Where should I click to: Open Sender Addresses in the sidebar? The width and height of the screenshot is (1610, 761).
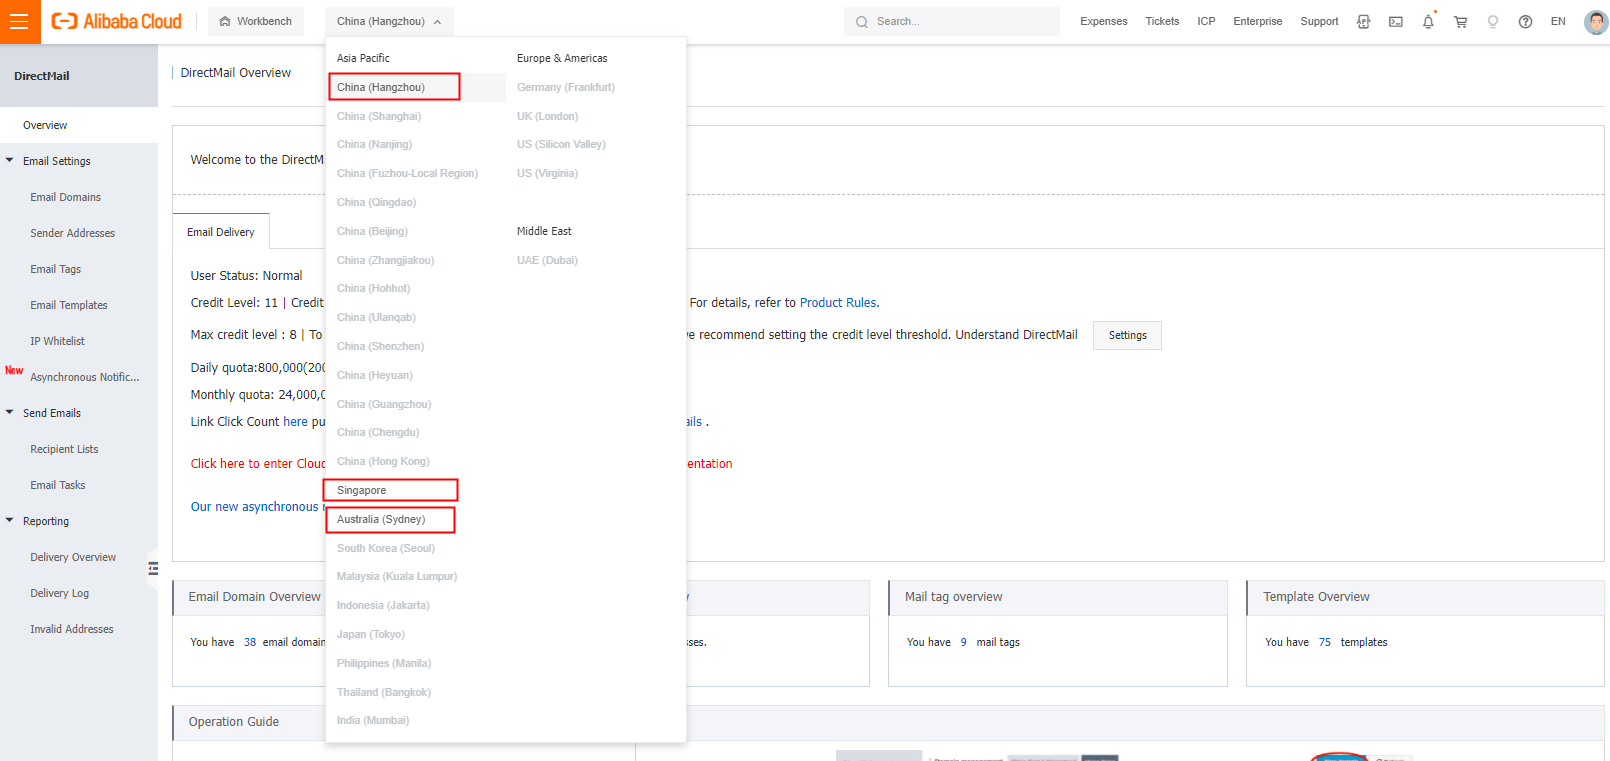pos(72,233)
